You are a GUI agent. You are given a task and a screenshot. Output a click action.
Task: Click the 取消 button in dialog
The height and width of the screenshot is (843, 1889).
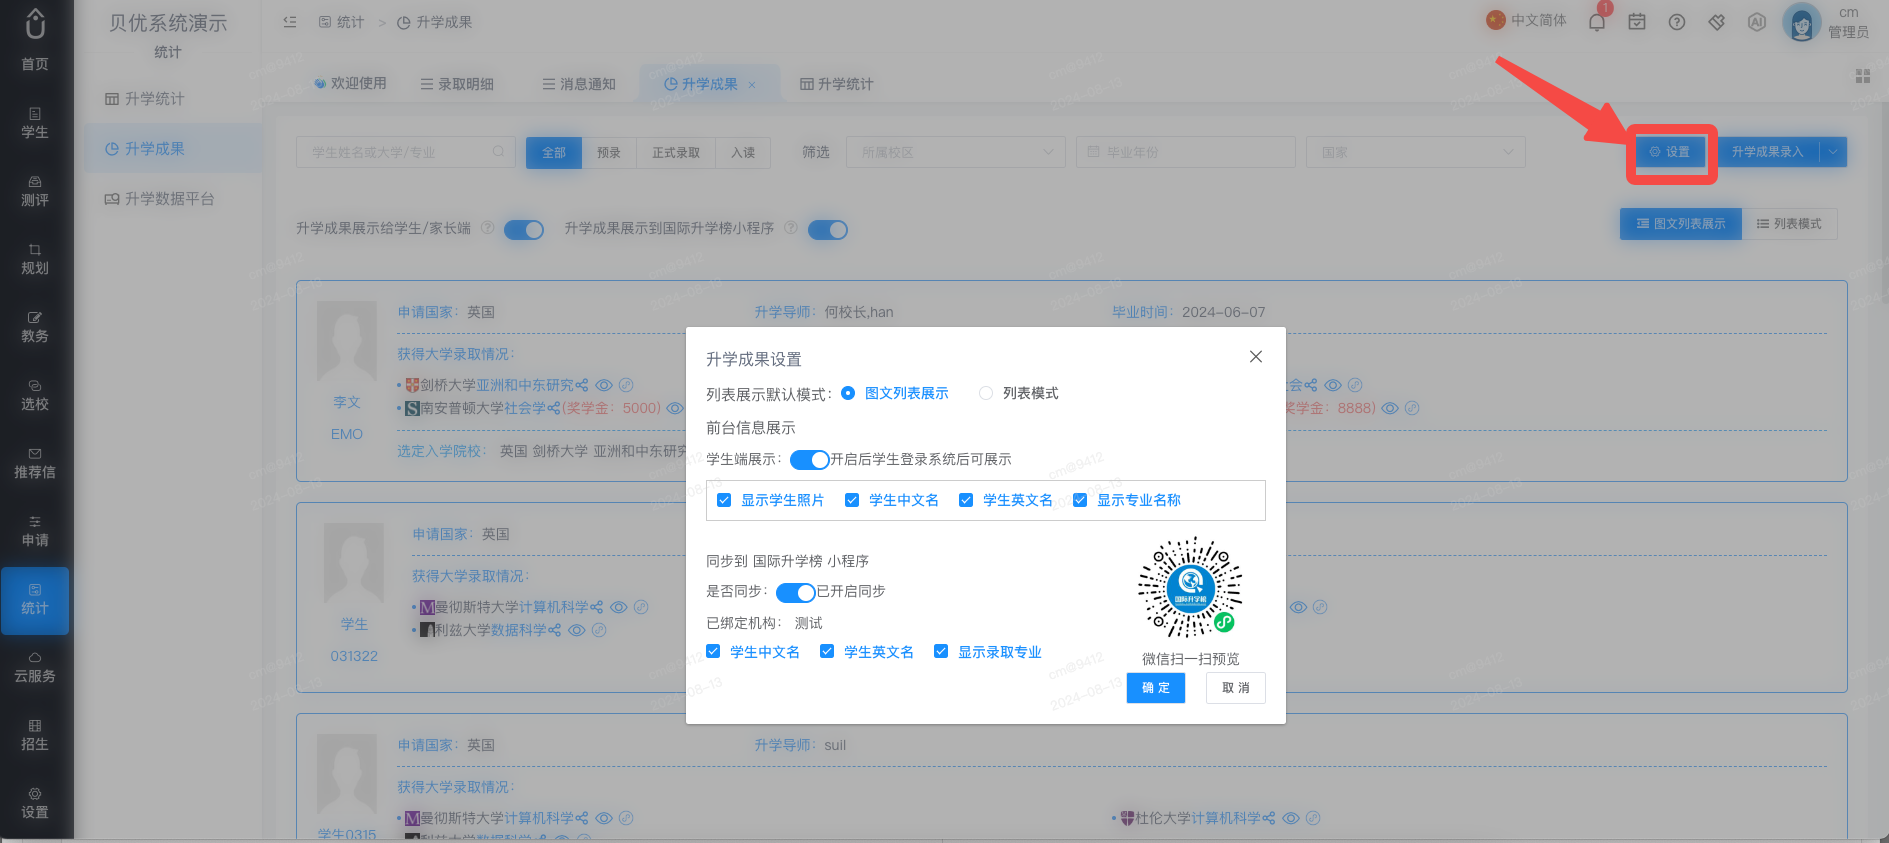click(1236, 688)
